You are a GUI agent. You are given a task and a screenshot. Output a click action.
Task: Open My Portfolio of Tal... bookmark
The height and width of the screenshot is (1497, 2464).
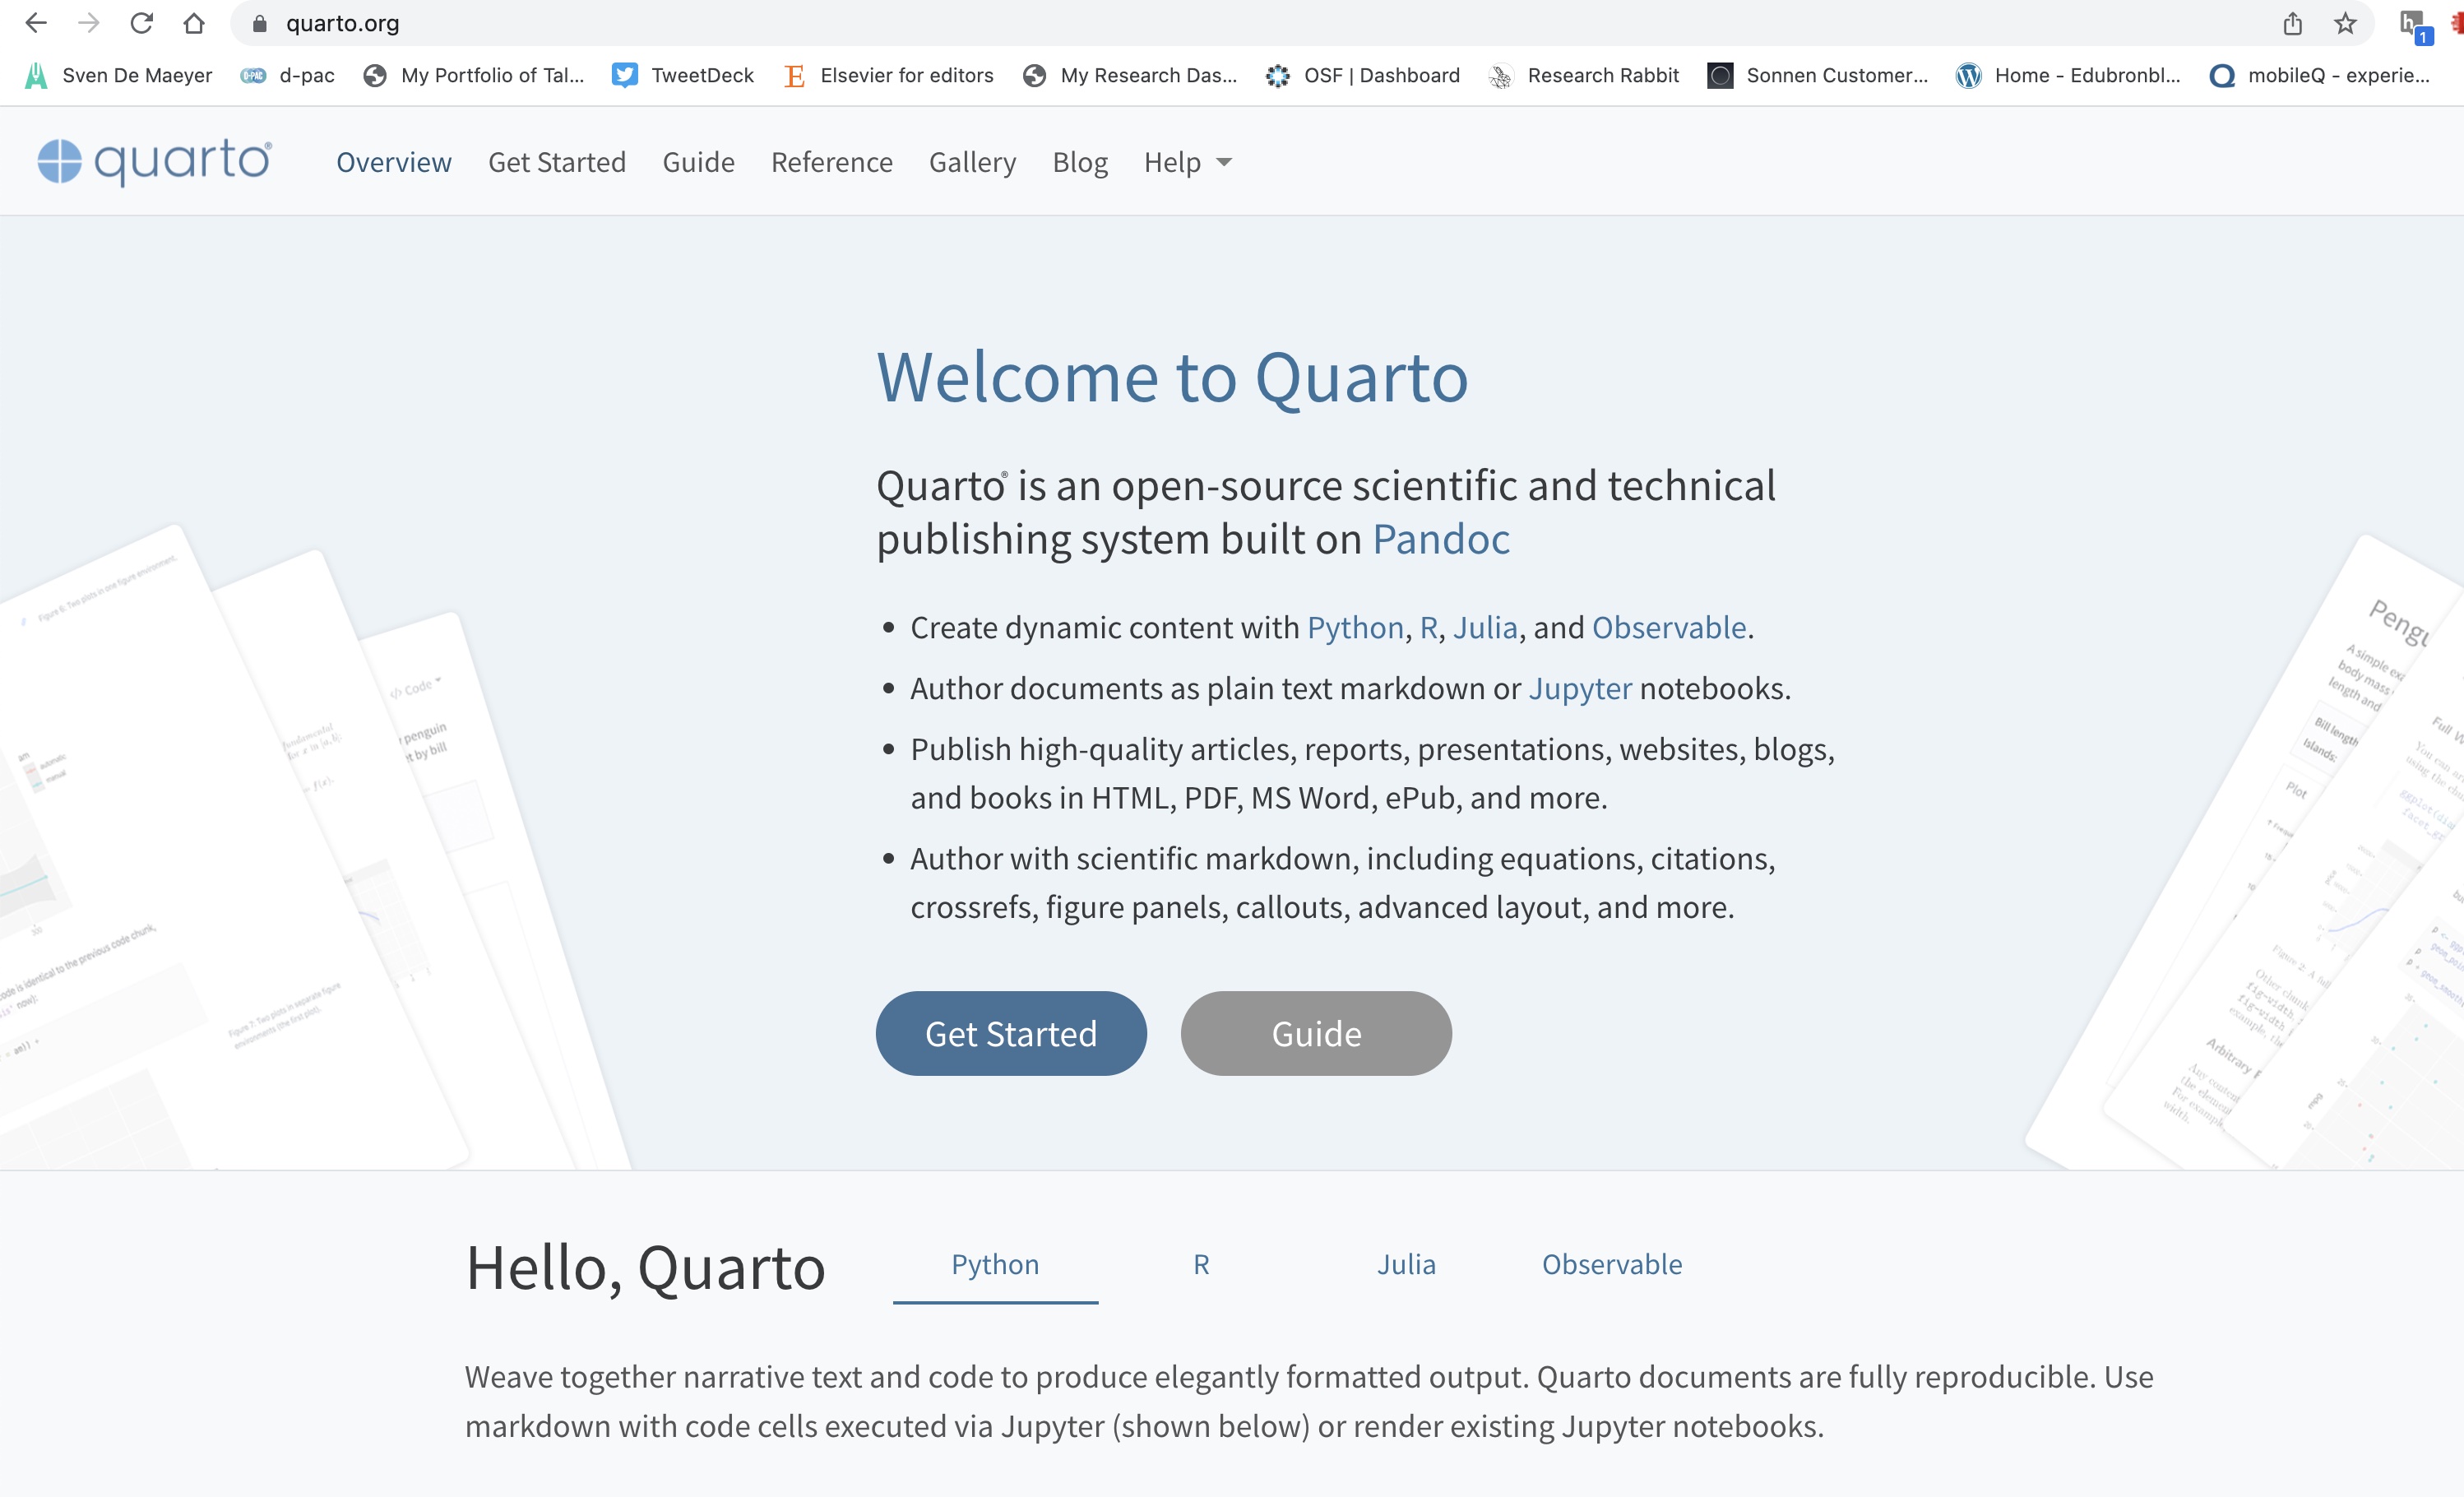click(x=474, y=75)
